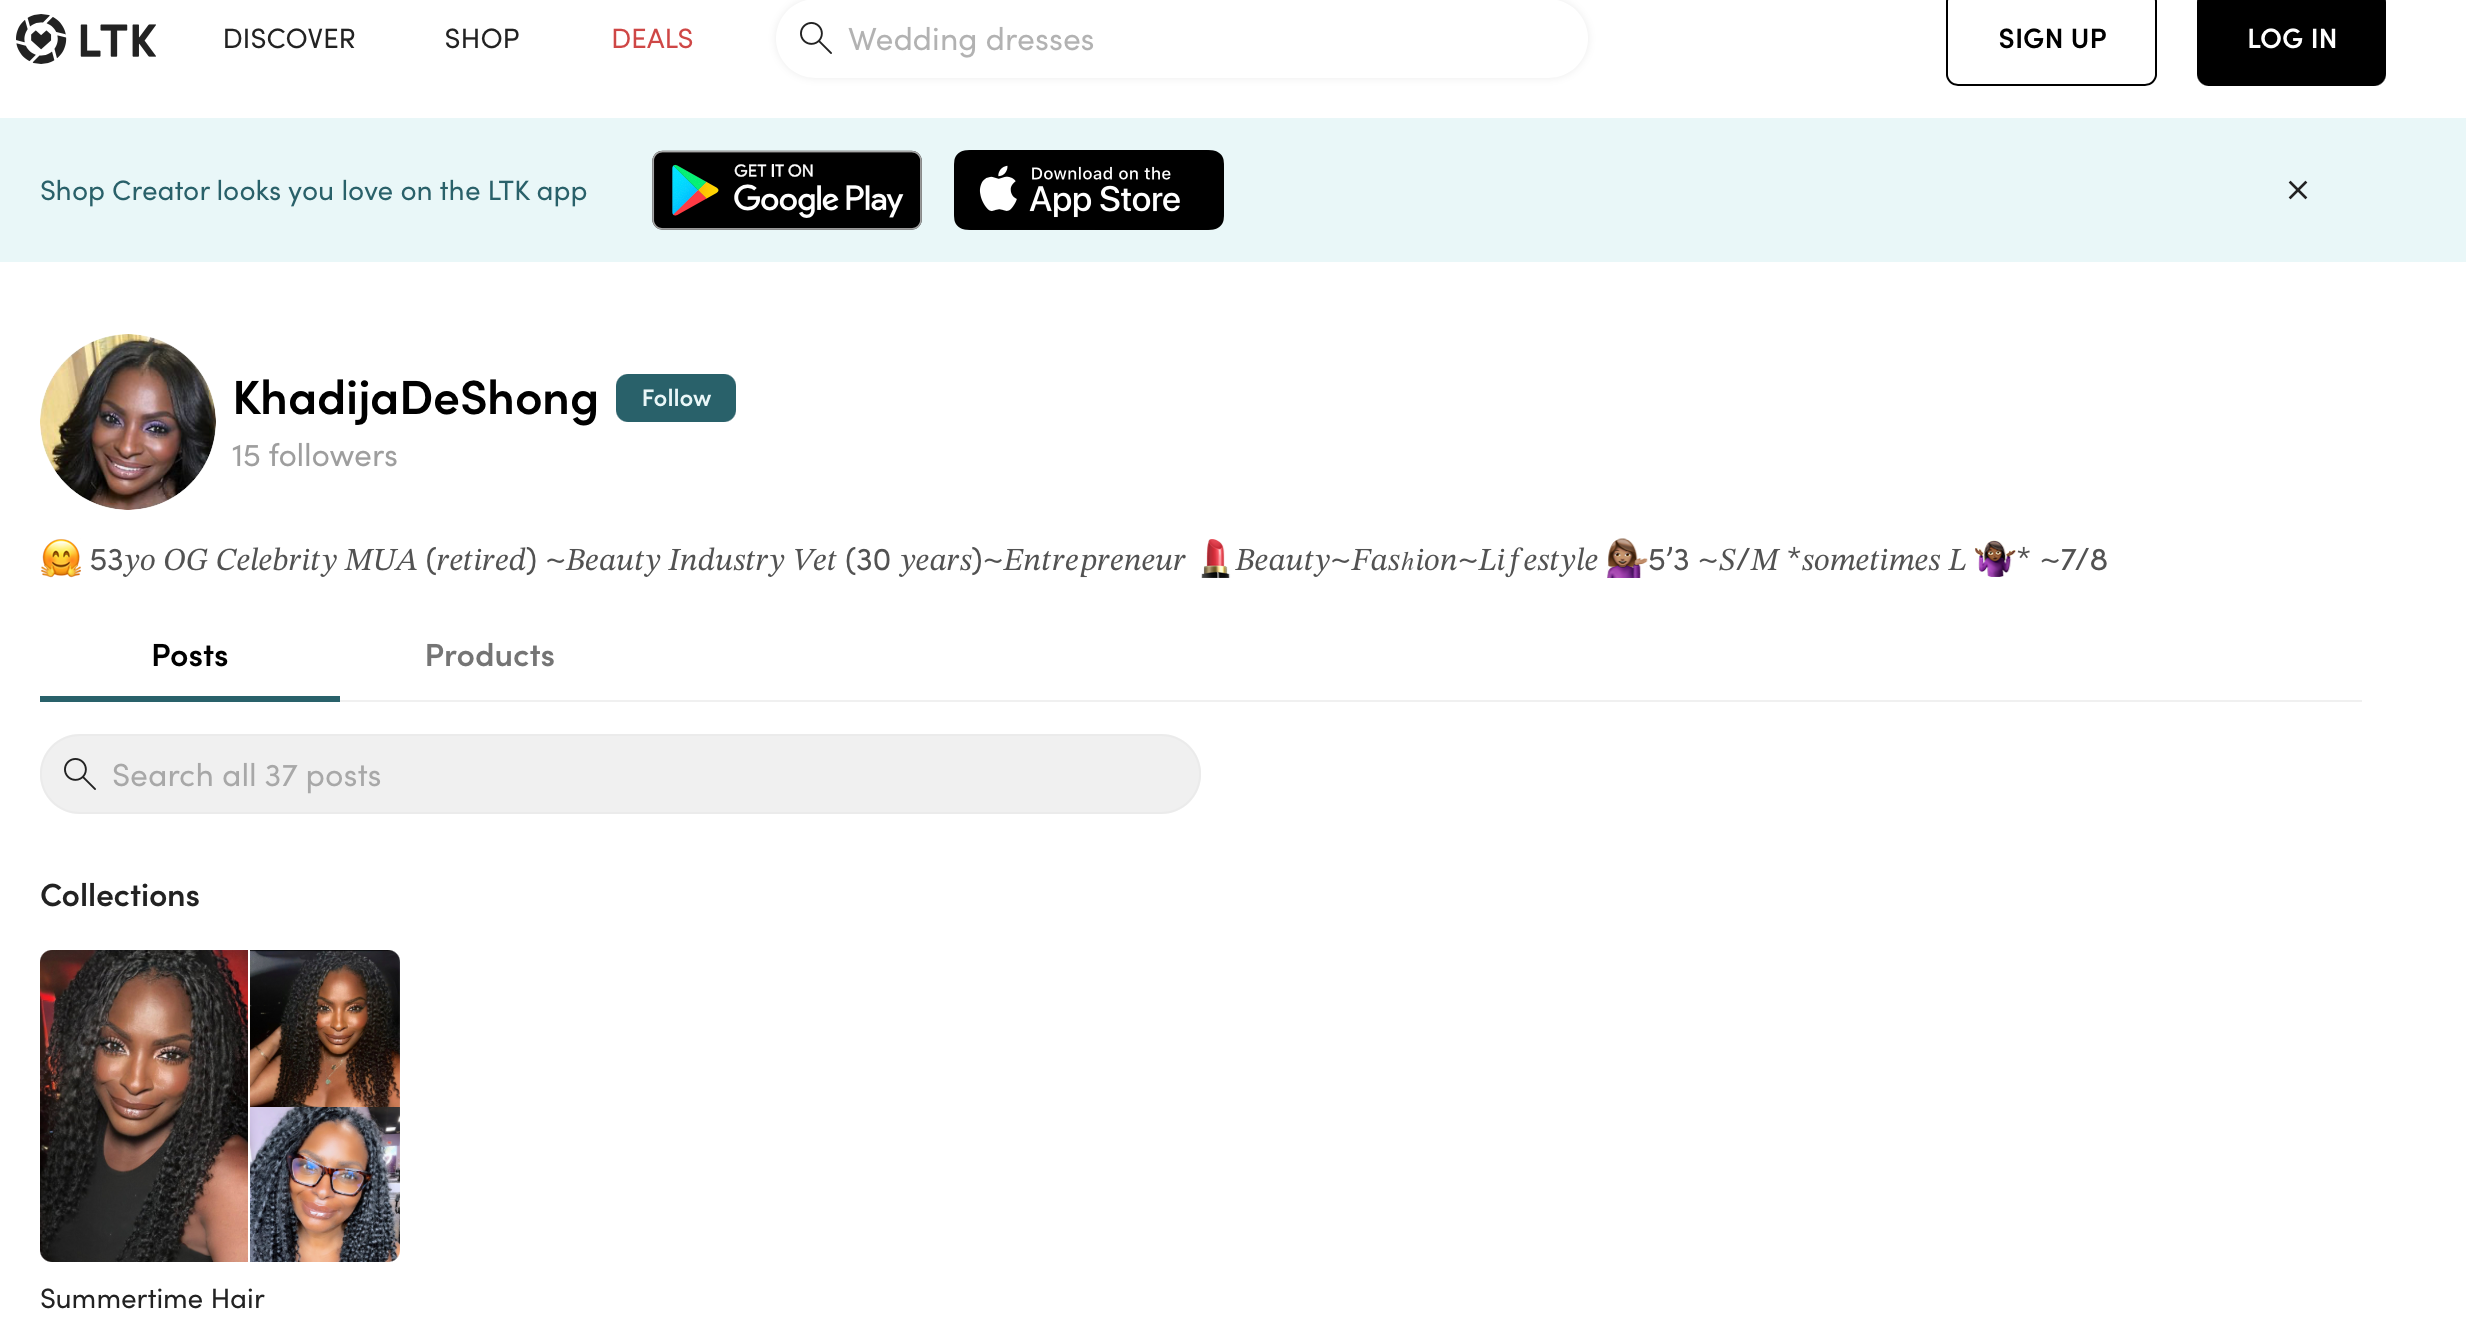Screen dimensions: 2466x1336
Task: Dismiss the app banner with the X icon
Action: pos(2297,190)
